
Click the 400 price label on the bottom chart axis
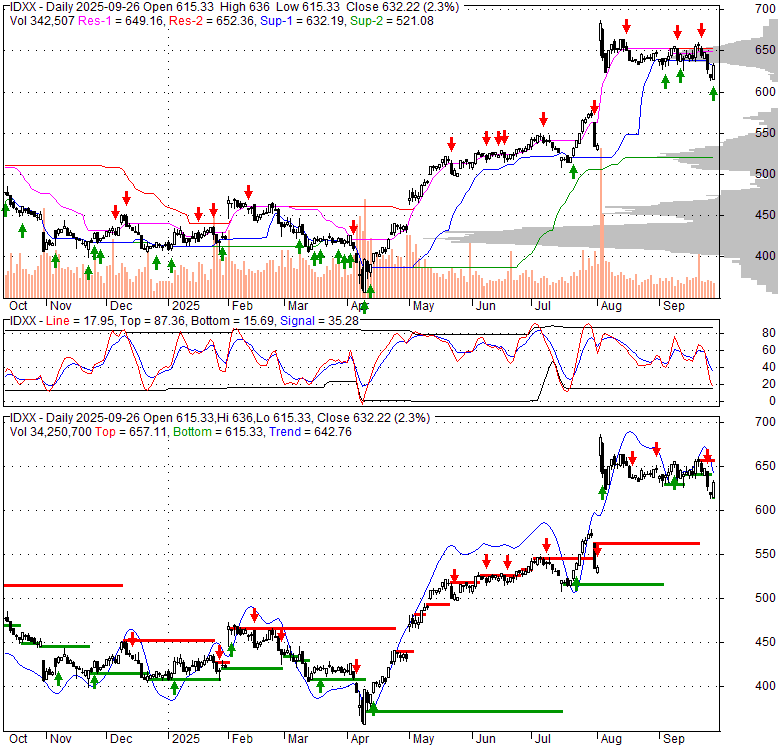[765, 686]
